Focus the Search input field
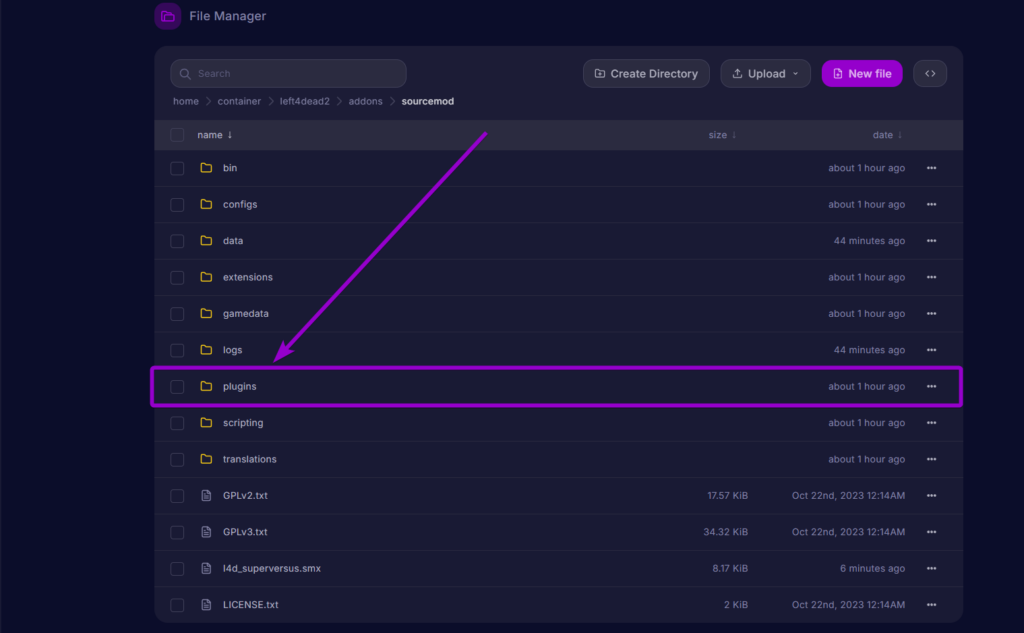The height and width of the screenshot is (633, 1024). click(x=288, y=73)
